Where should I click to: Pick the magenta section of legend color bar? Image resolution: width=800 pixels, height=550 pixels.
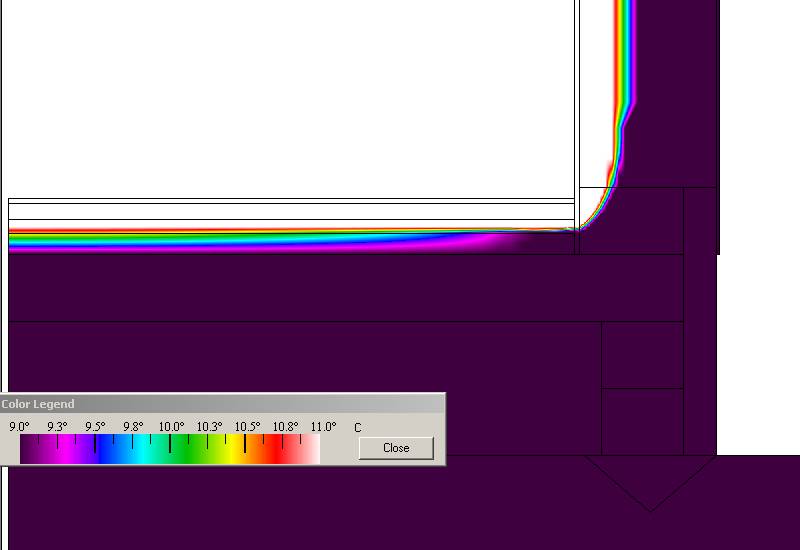click(65, 450)
